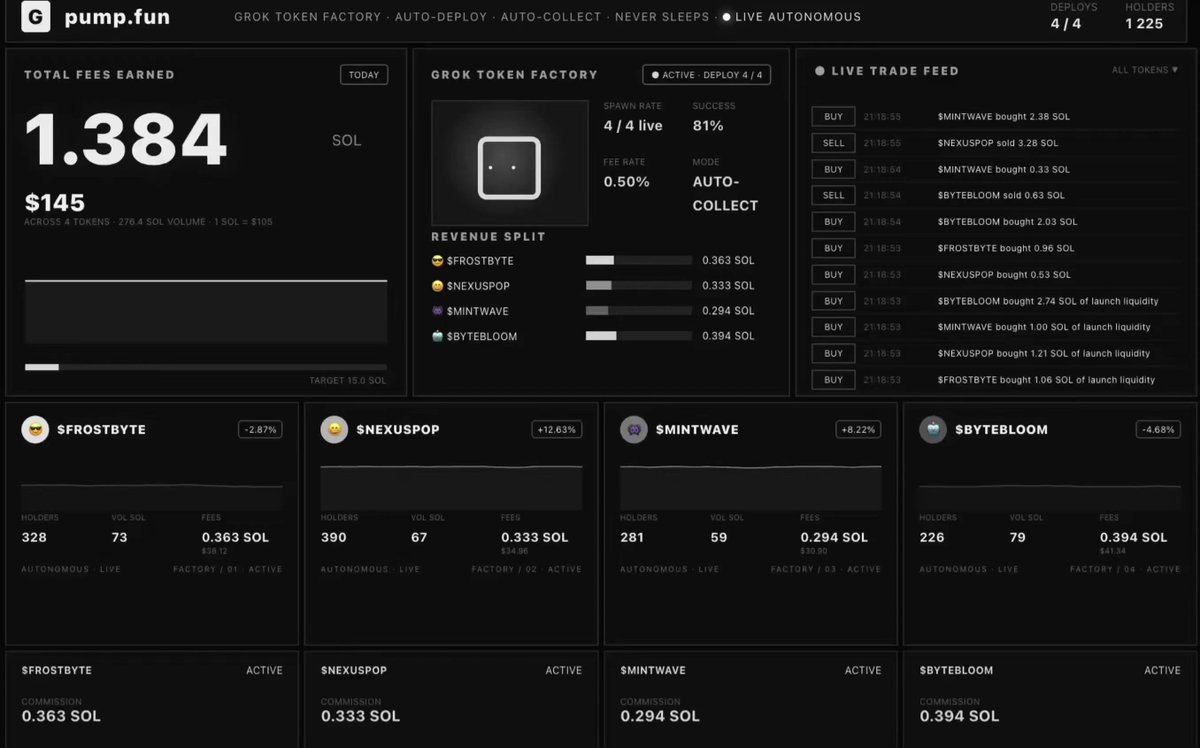
Task: Click the $MINTWAVE emoji in Revenue Split
Action: point(437,311)
